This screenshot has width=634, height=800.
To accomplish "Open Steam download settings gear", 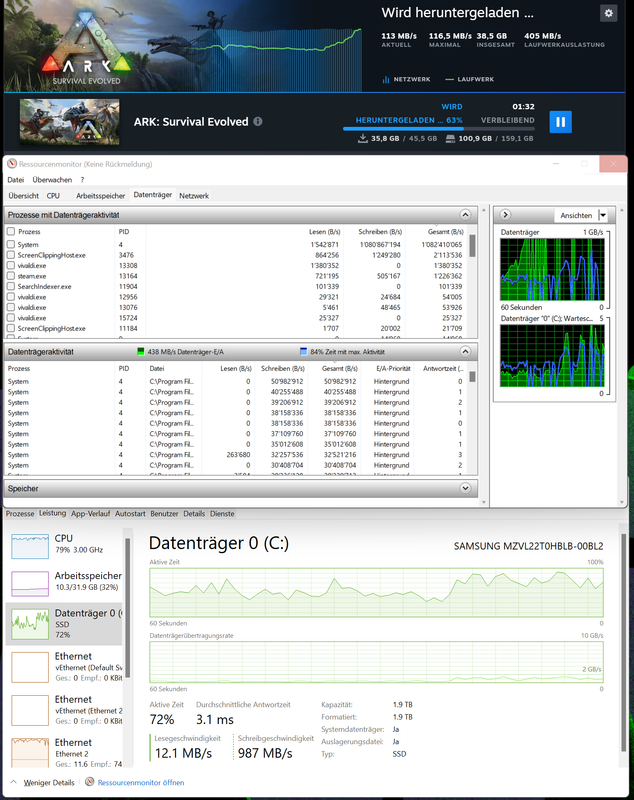I will click(x=608, y=13).
